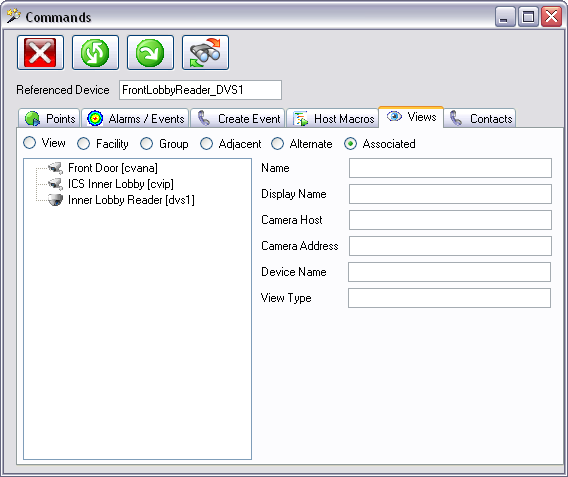This screenshot has height=477, width=568.
Task: Switch to the Points tab
Action: 49,118
